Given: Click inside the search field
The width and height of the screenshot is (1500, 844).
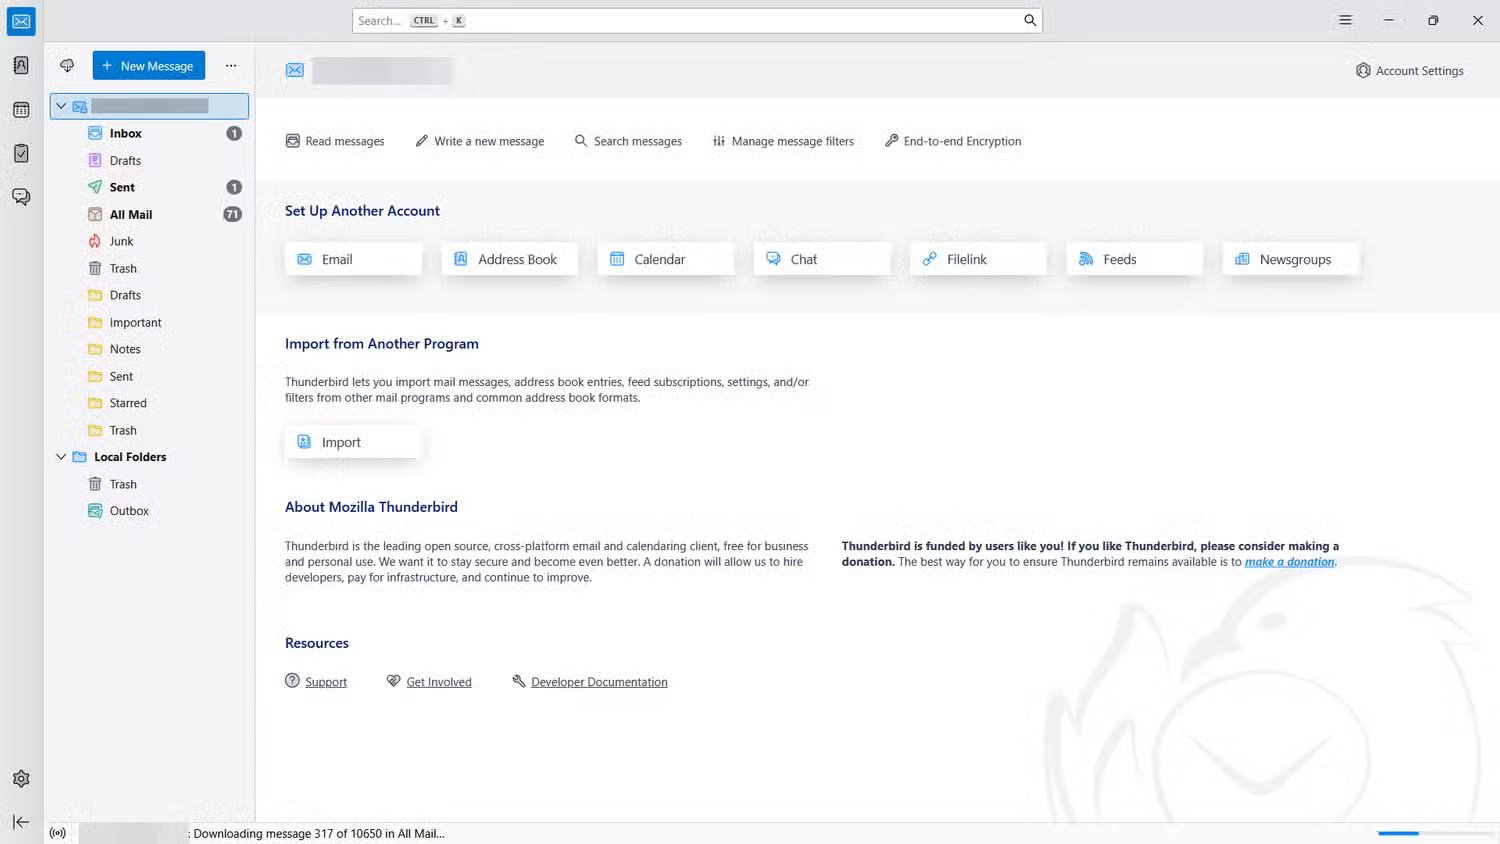Looking at the screenshot, I should (697, 20).
